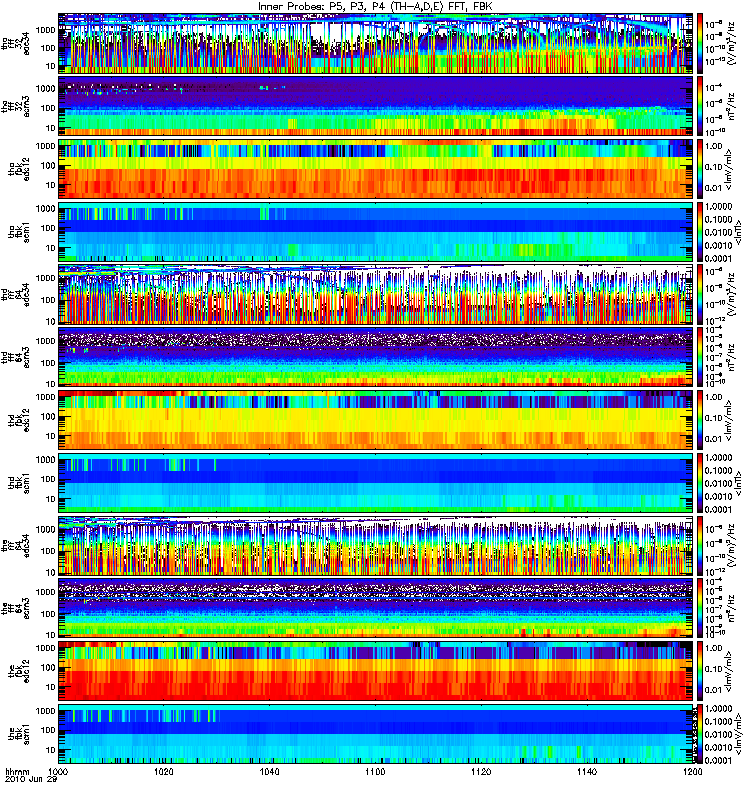Click color bar beside the fbk scm1 panel
Viewport: 750px width, 800px height.
pyautogui.click(x=700, y=734)
